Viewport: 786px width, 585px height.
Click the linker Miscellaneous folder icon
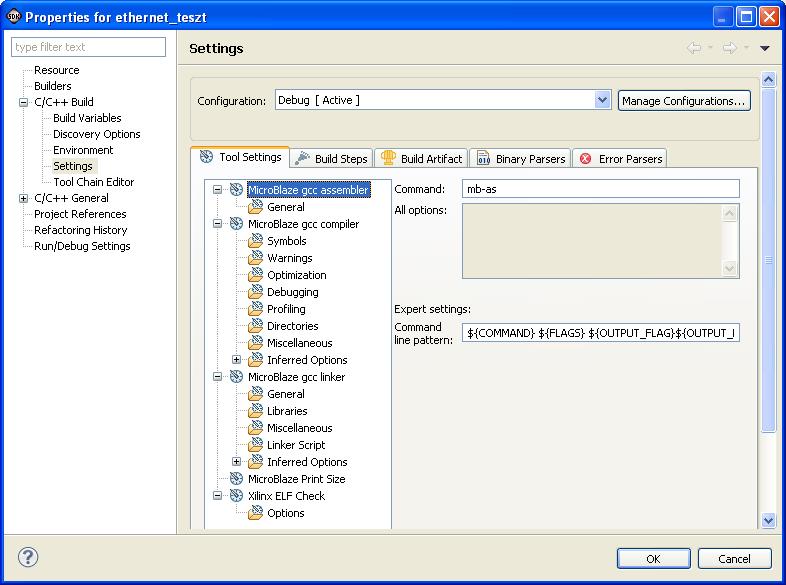256,428
